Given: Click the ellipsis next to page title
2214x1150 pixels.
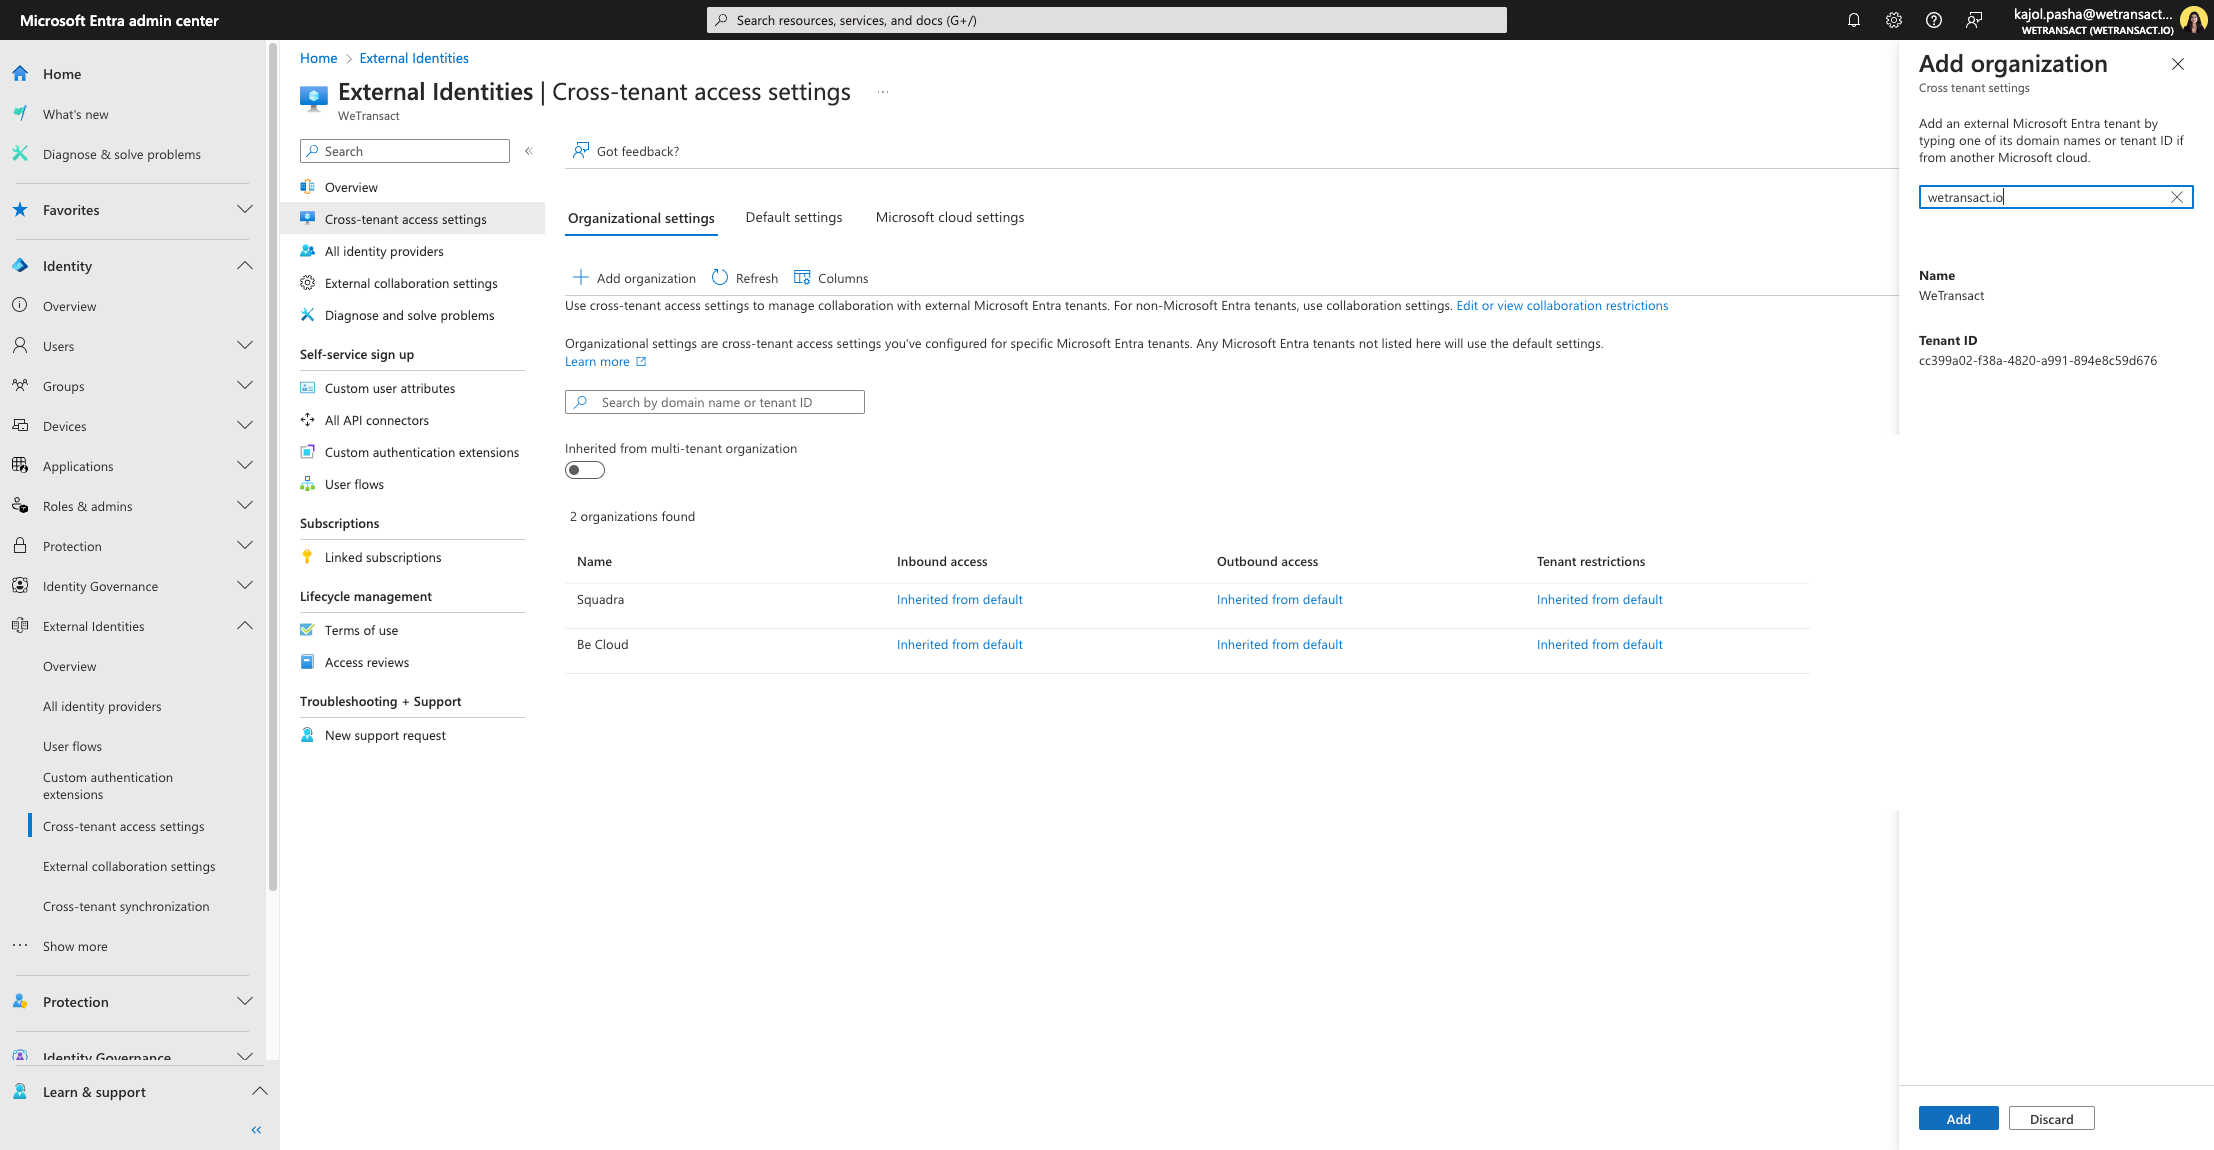Looking at the screenshot, I should click(883, 92).
